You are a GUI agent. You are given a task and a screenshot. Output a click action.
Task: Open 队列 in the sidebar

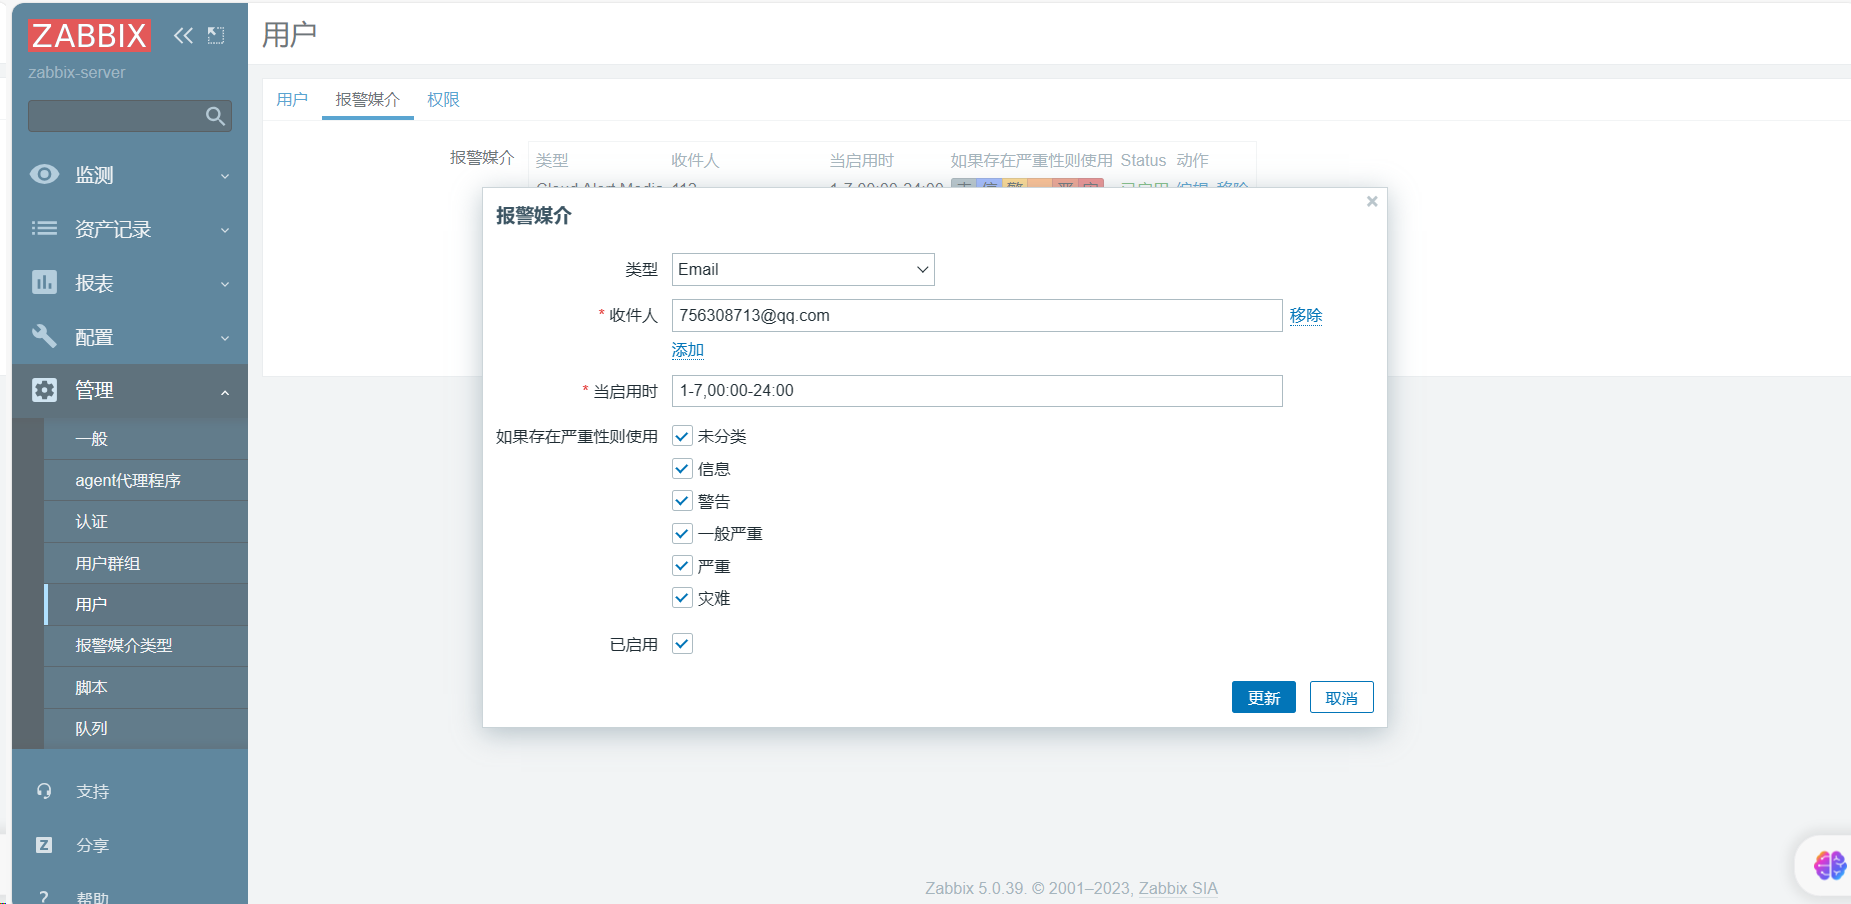(x=146, y=728)
